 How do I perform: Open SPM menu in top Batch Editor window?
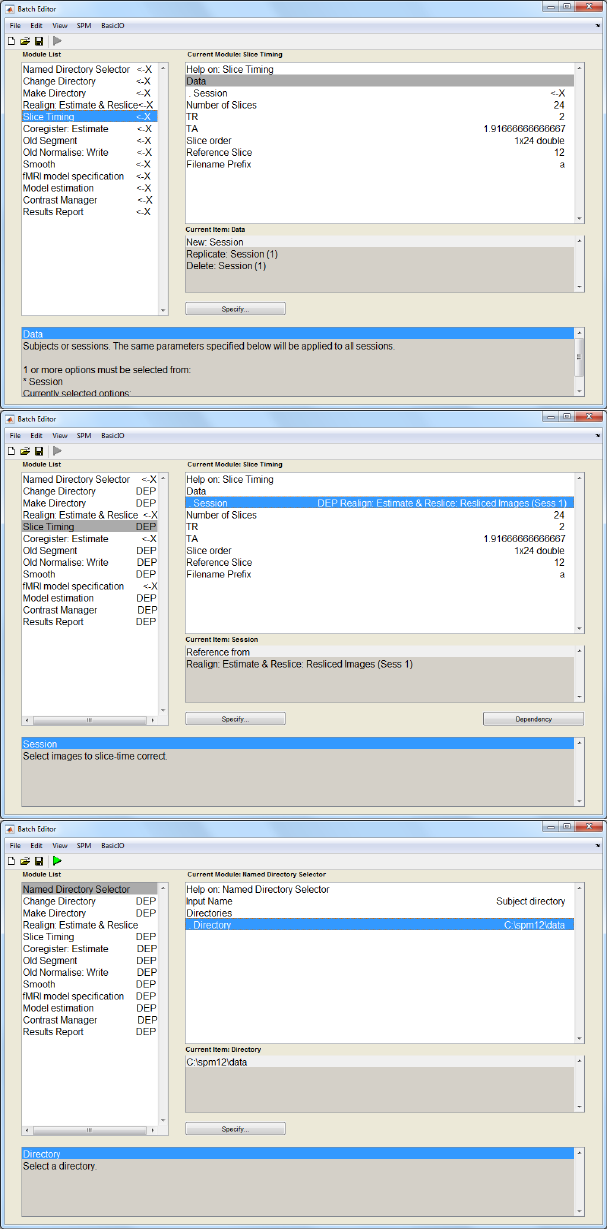(x=84, y=25)
